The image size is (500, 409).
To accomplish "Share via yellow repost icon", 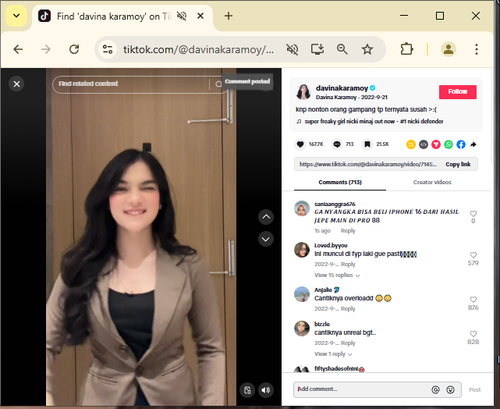I will click(411, 144).
